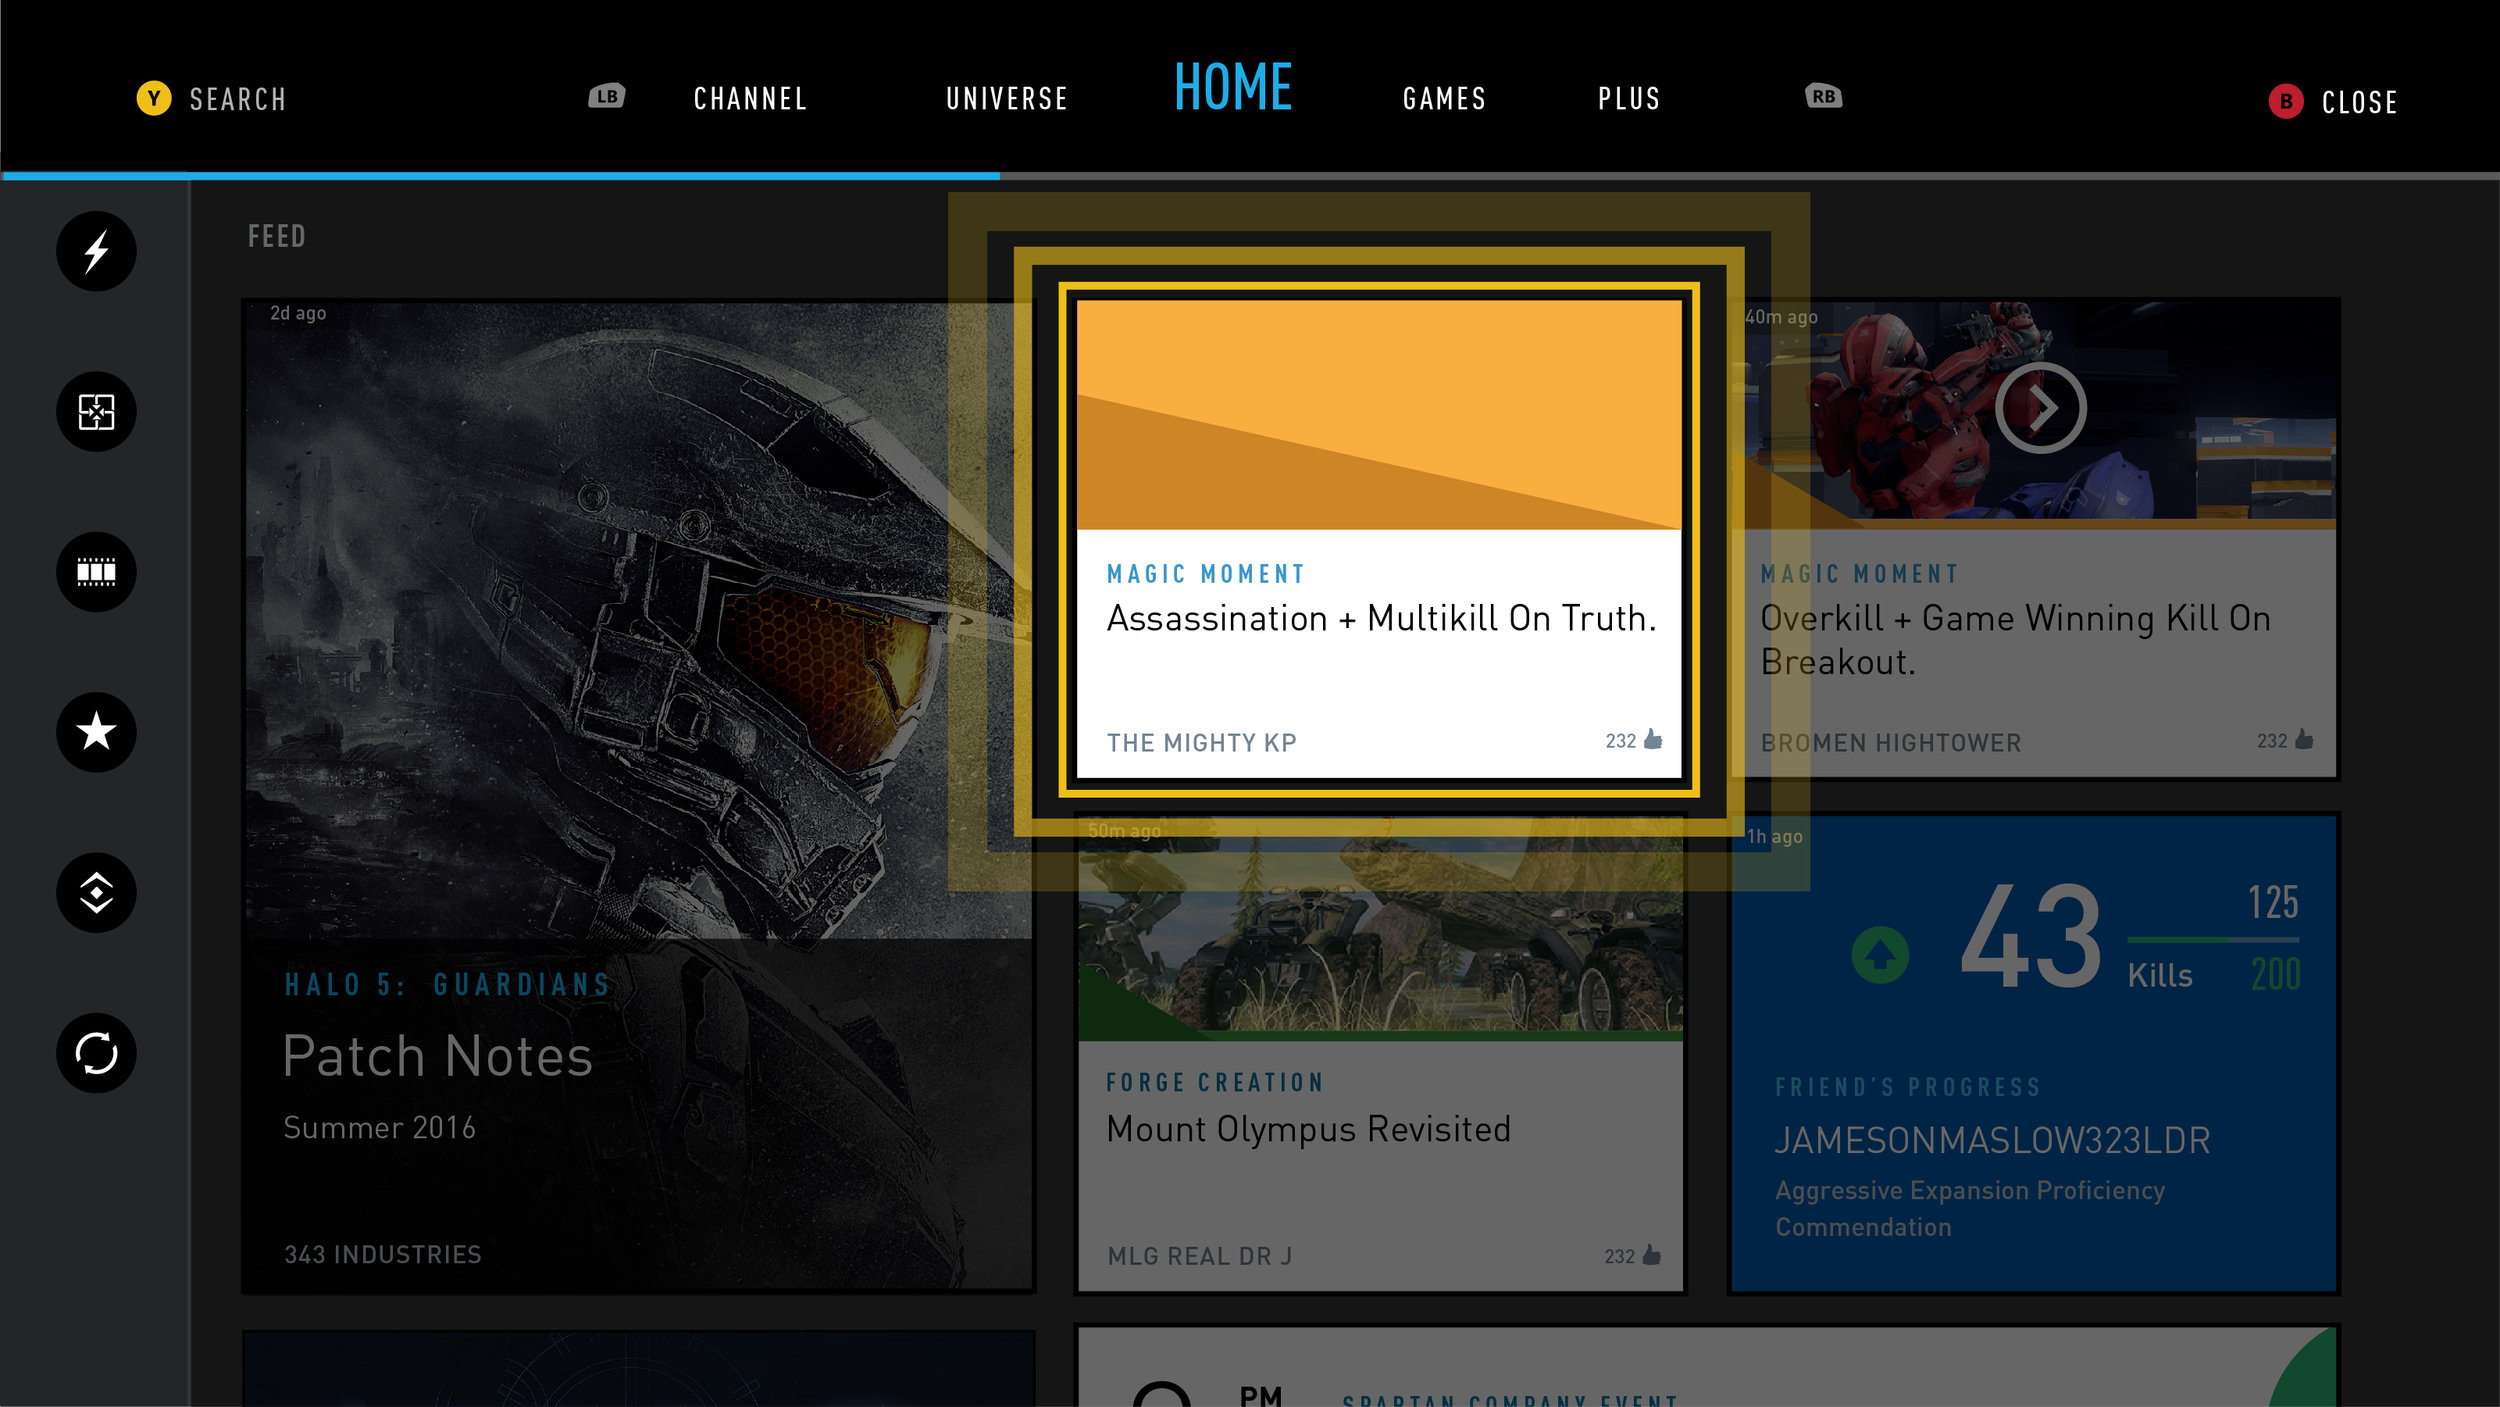2500x1407 pixels.
Task: Click the kills progress bar under 125
Action: click(x=2213, y=940)
